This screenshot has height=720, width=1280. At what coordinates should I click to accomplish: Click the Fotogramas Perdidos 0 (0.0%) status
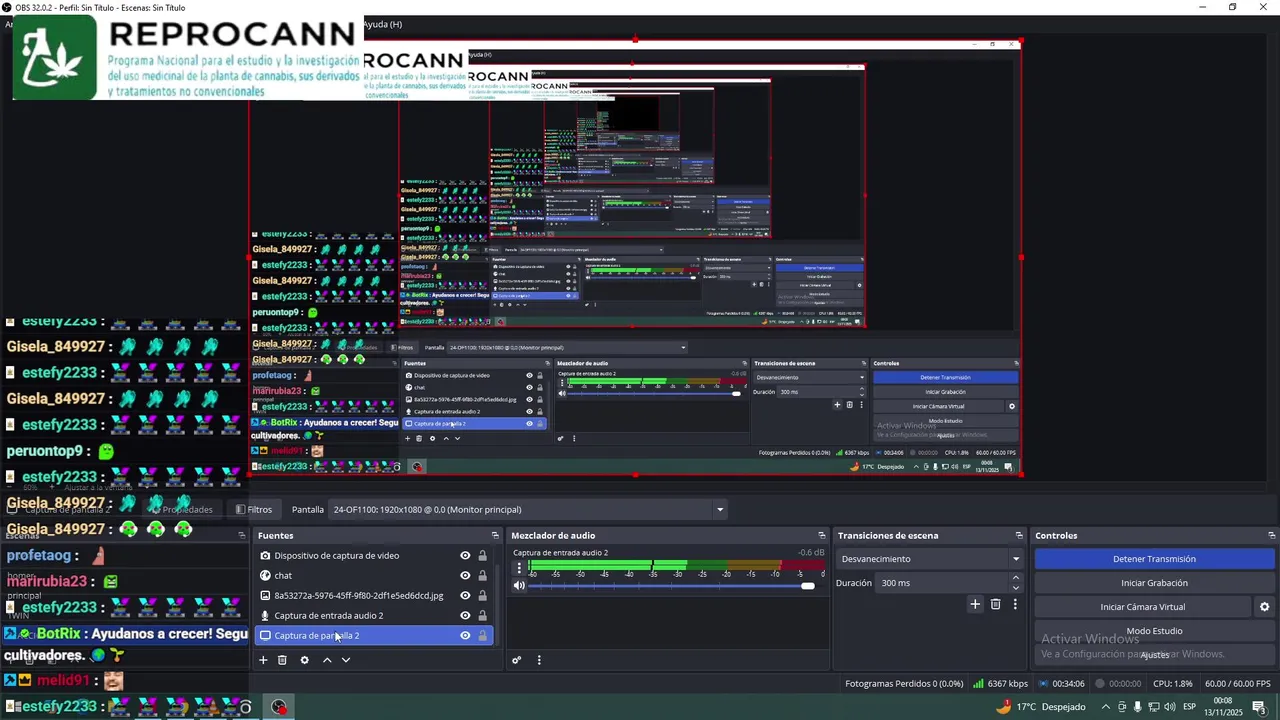904,684
